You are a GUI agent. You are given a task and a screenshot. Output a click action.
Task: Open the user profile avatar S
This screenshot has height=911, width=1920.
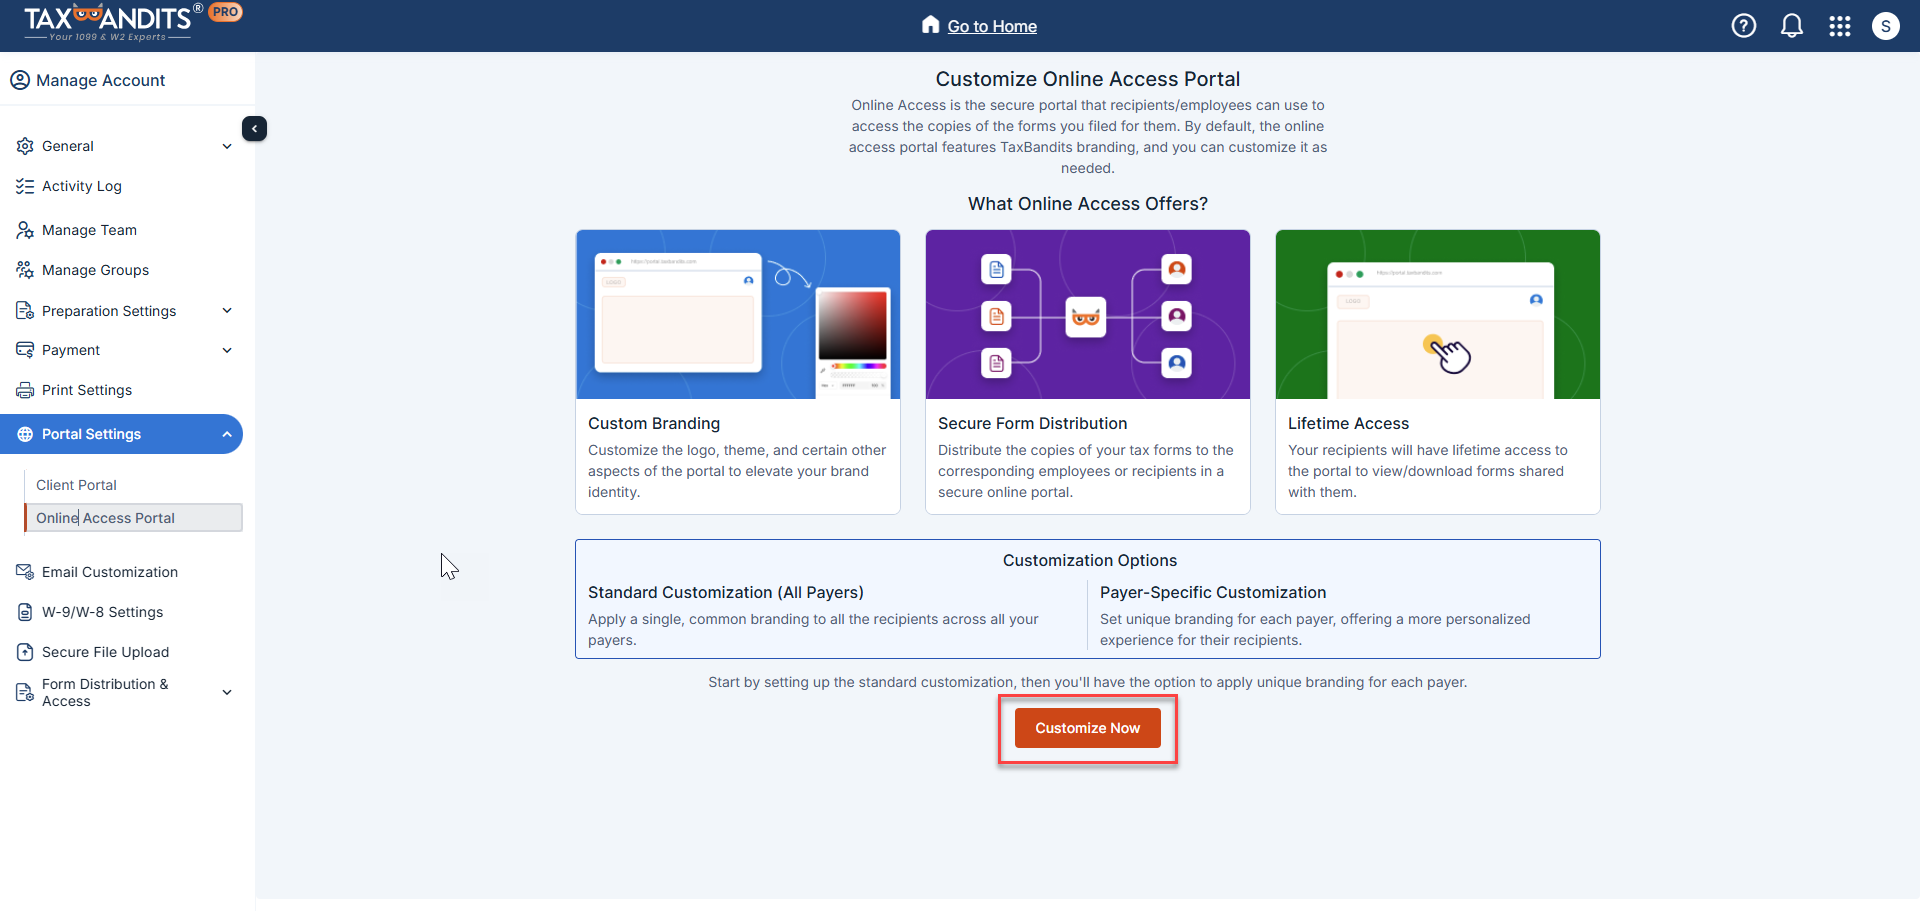click(1886, 26)
